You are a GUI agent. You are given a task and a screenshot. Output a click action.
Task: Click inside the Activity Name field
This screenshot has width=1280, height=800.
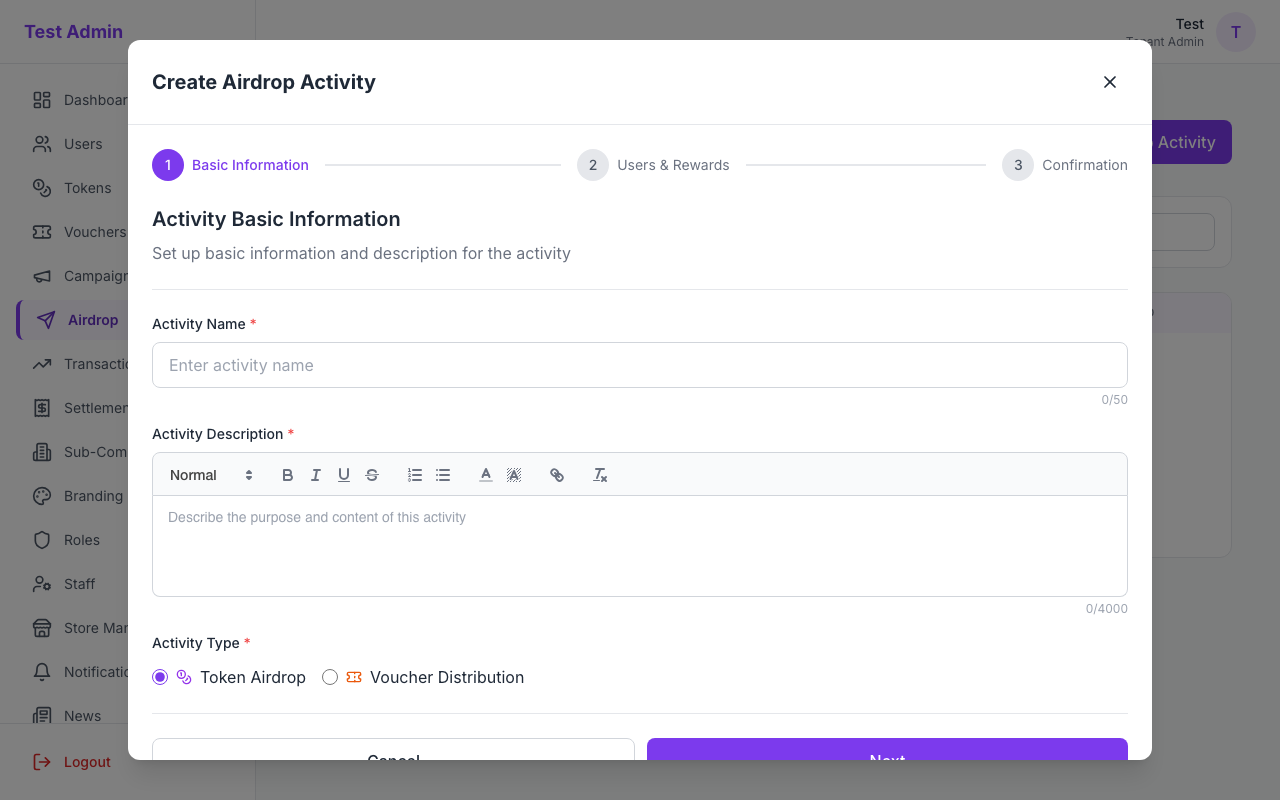click(640, 365)
